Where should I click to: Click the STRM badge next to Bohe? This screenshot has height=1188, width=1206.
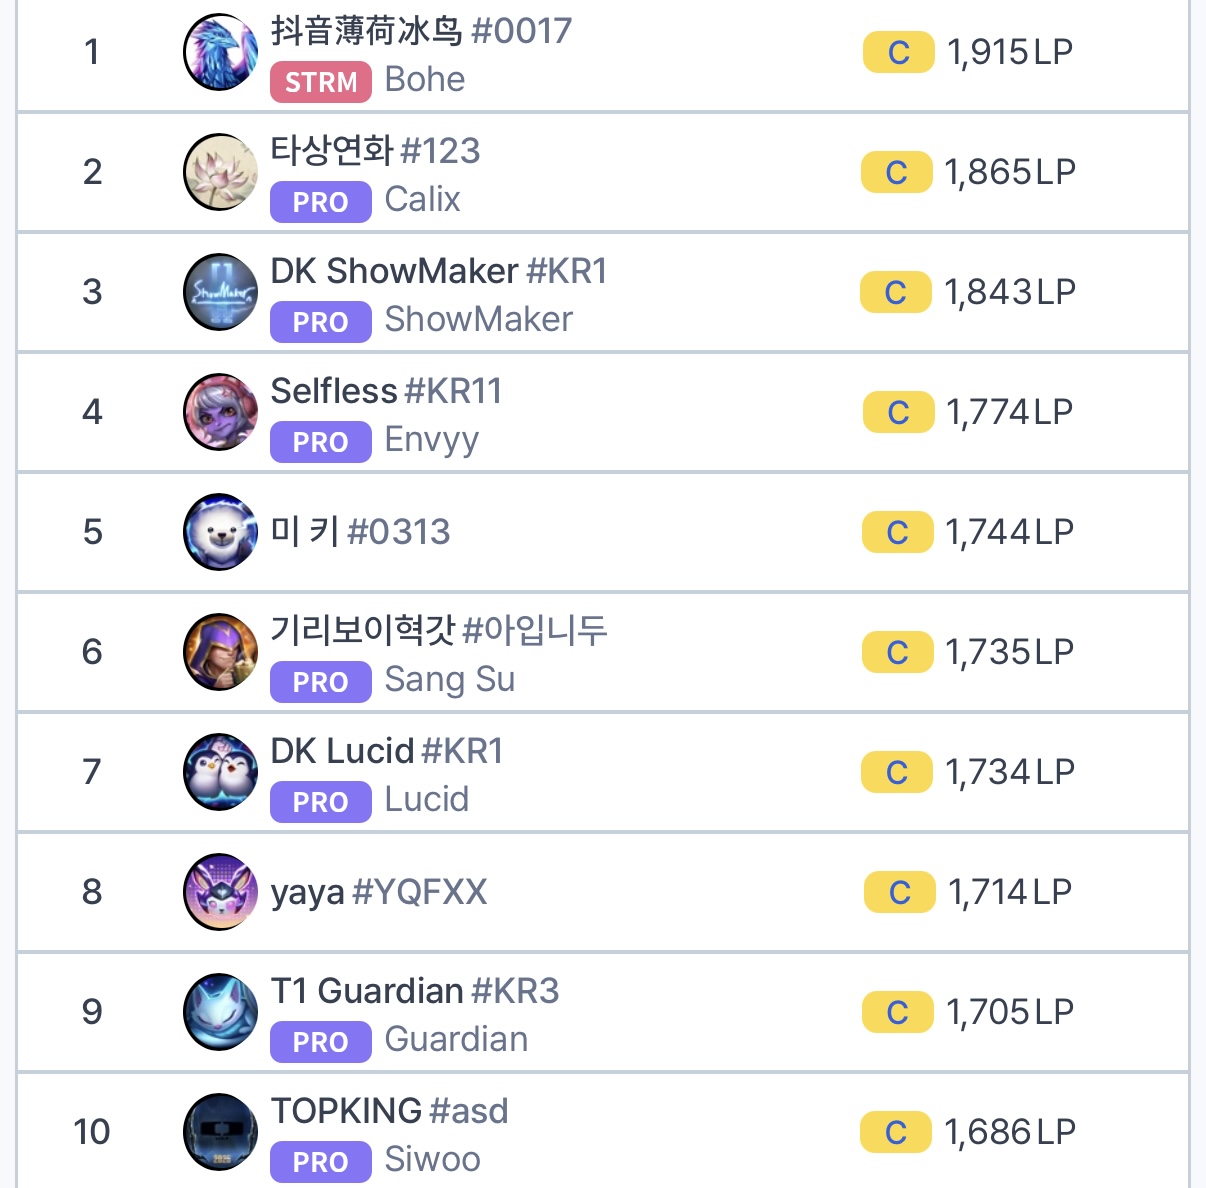[x=320, y=82]
